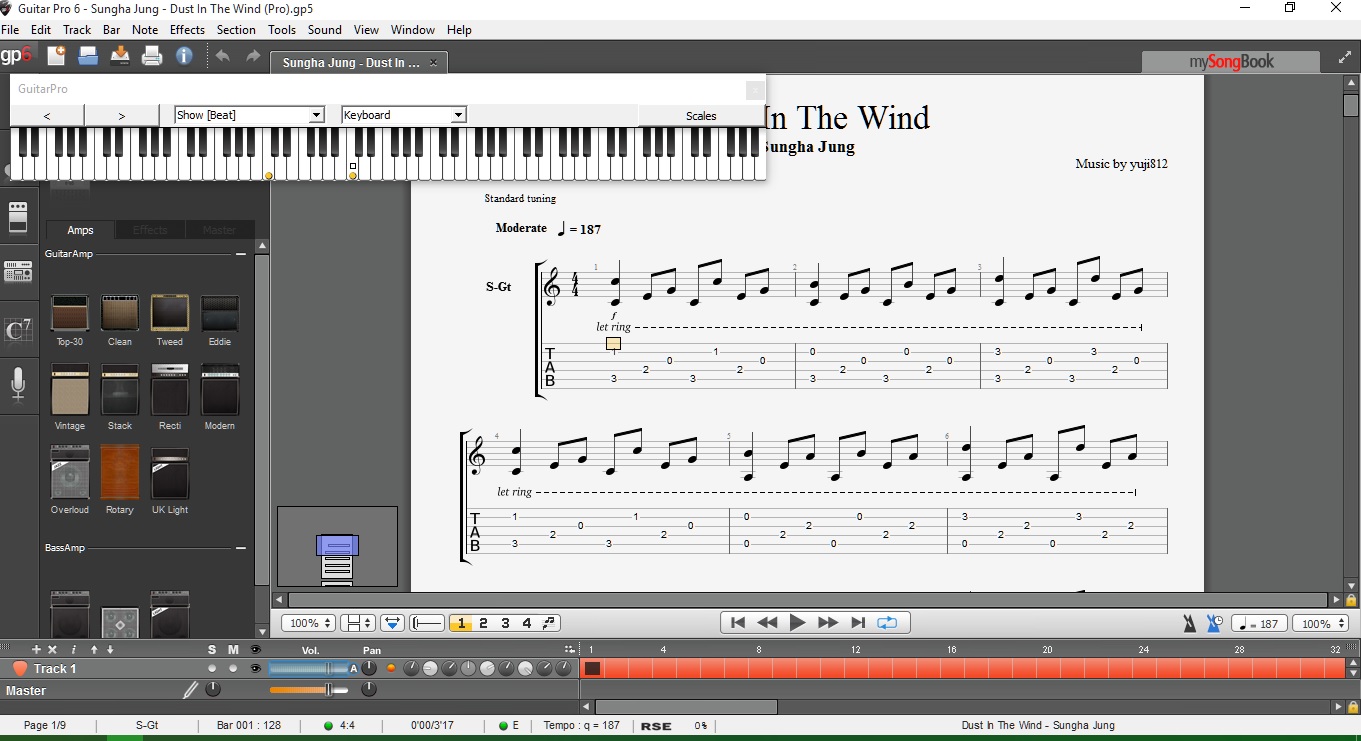1361x741 pixels.
Task: Open the mySongBook tab
Action: click(1231, 62)
